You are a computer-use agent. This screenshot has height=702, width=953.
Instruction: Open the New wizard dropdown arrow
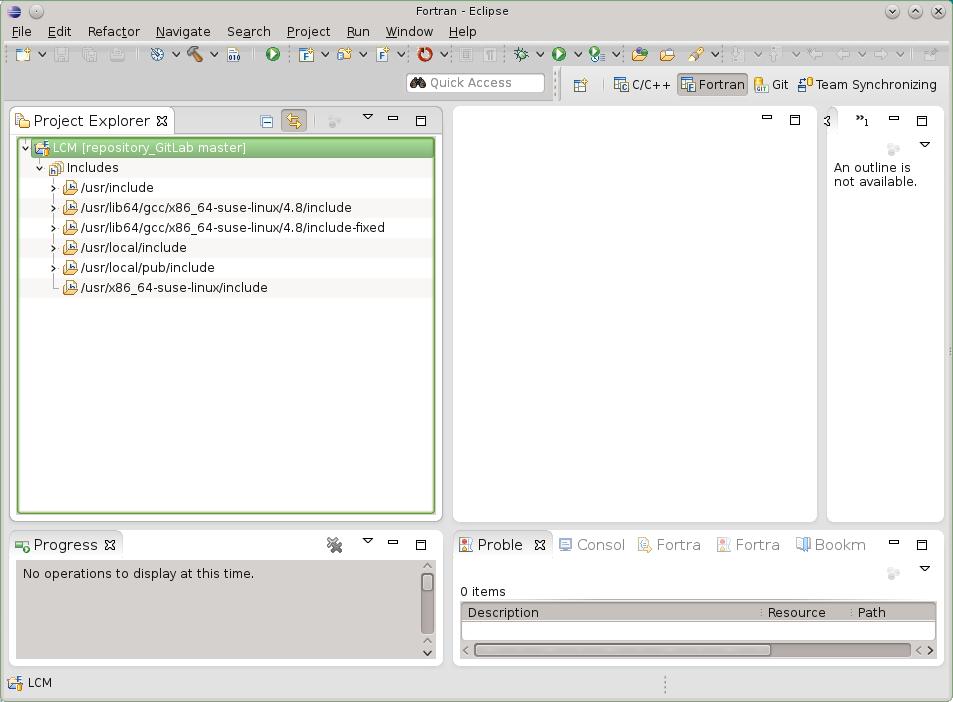tap(42, 55)
